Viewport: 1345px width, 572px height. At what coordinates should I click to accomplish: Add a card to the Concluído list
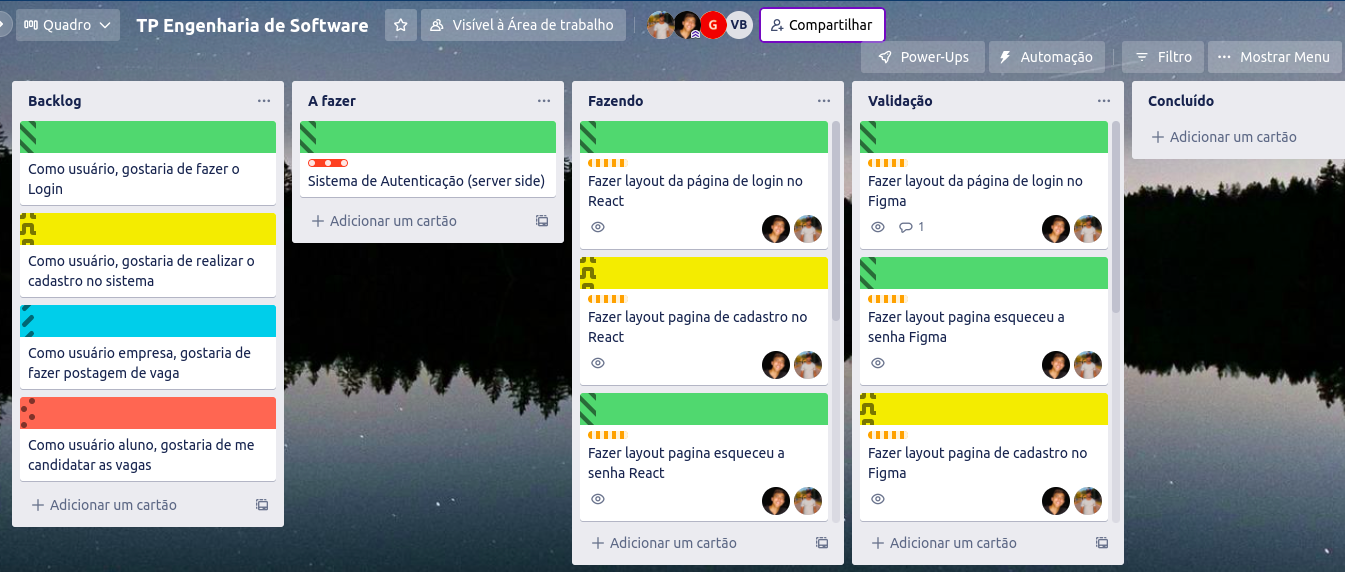[1224, 137]
